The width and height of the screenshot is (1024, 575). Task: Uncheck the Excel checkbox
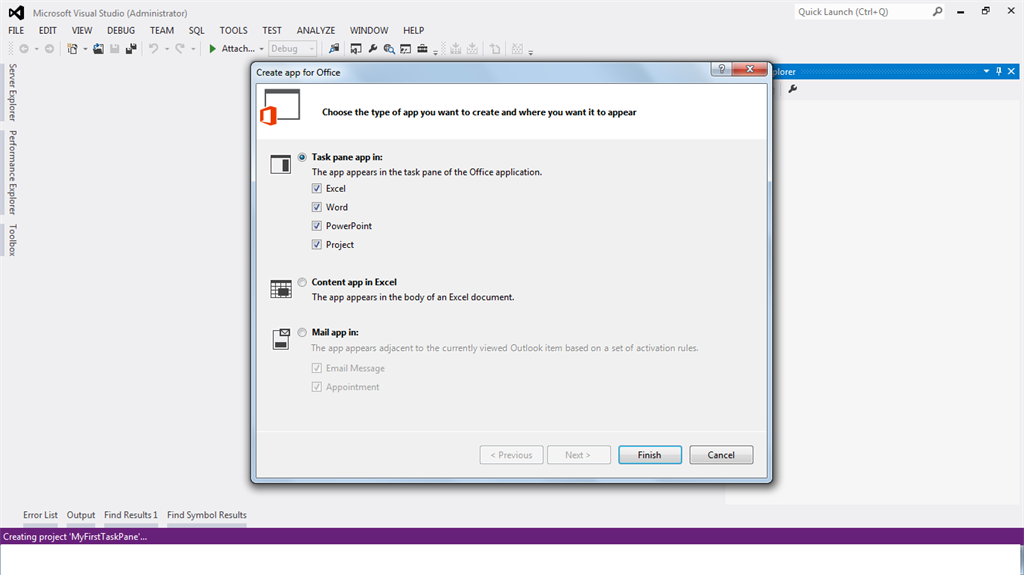(x=317, y=188)
